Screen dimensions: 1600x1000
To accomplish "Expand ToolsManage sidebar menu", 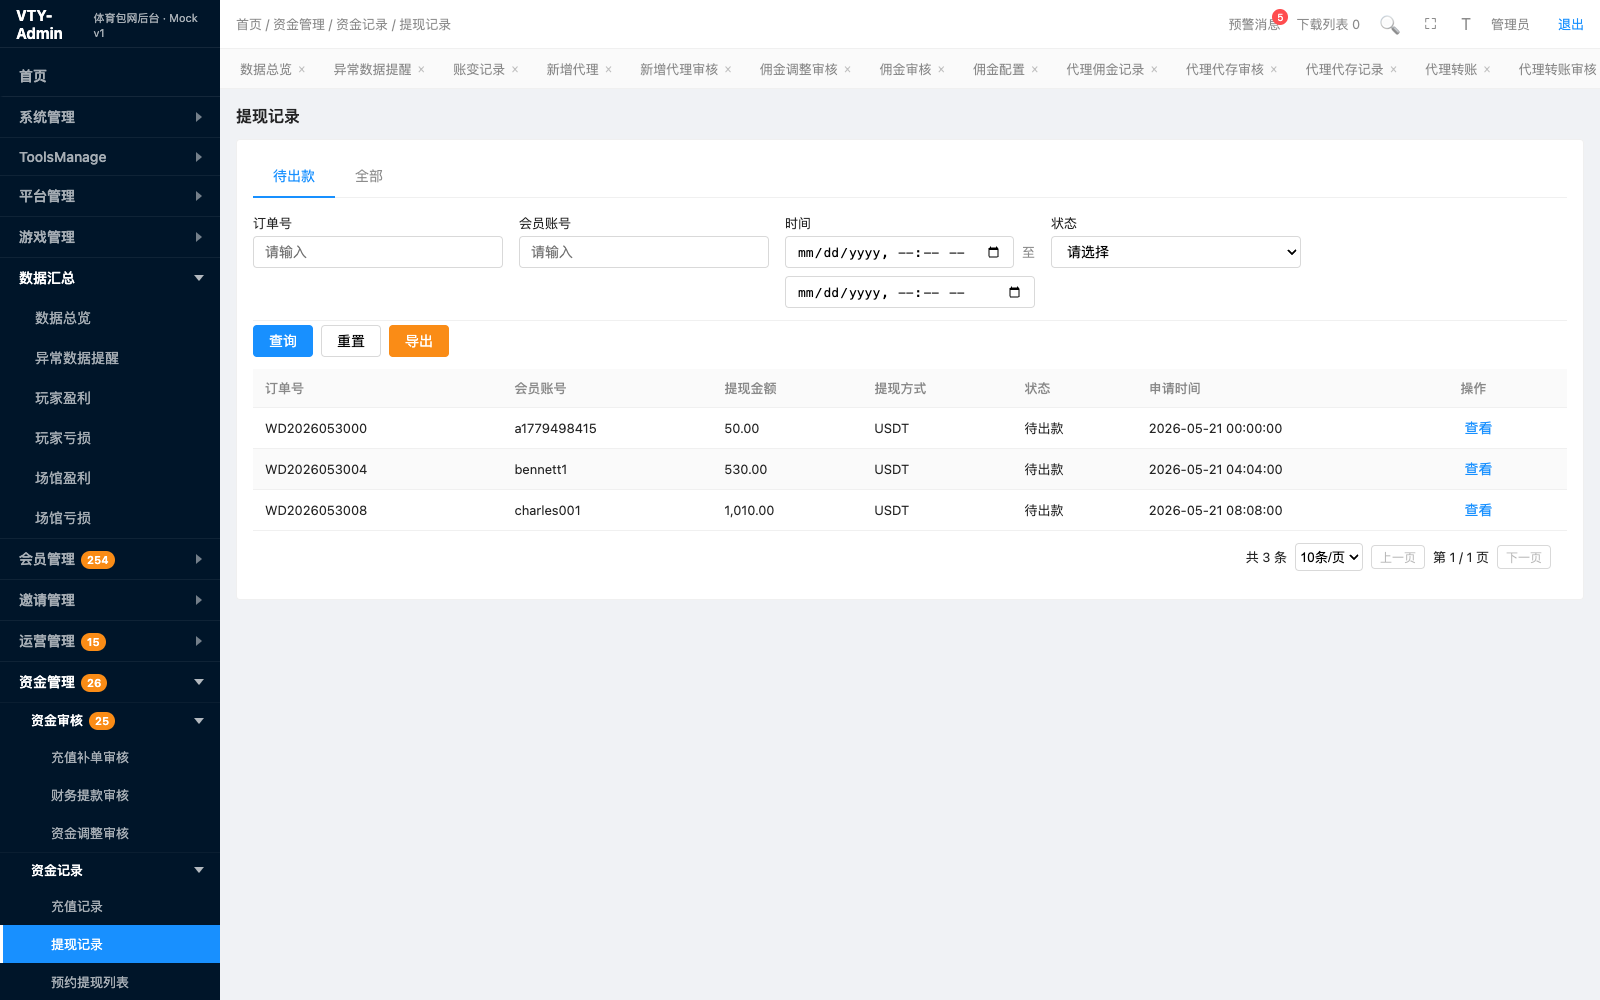I will point(110,157).
